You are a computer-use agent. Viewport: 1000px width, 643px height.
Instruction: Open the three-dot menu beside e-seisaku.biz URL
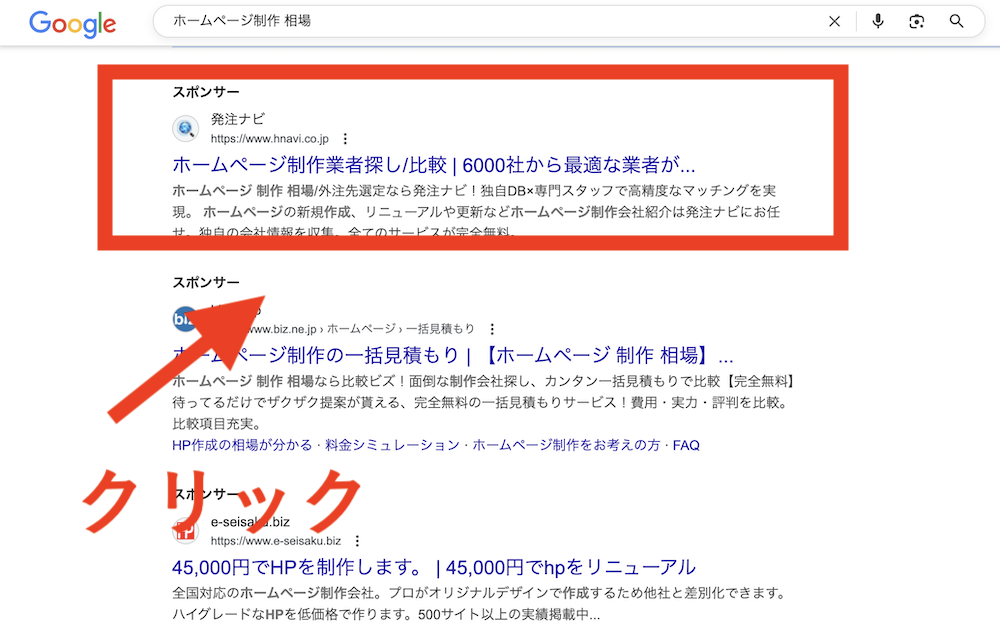(357, 541)
